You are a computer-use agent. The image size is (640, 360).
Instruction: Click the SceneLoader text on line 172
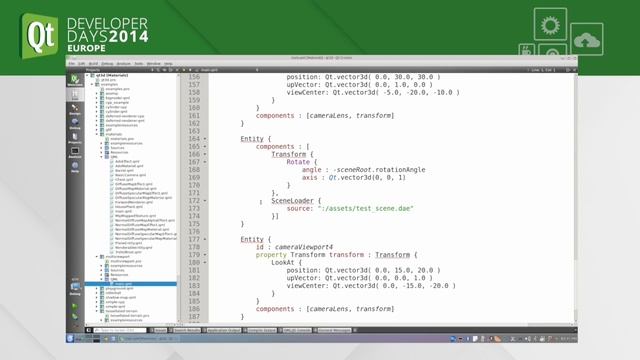pyautogui.click(x=293, y=201)
